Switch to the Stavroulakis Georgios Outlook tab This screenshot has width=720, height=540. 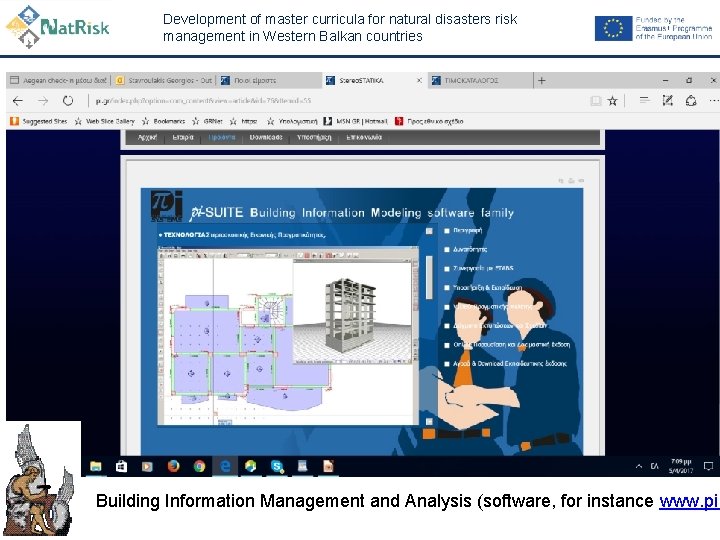tap(164, 80)
